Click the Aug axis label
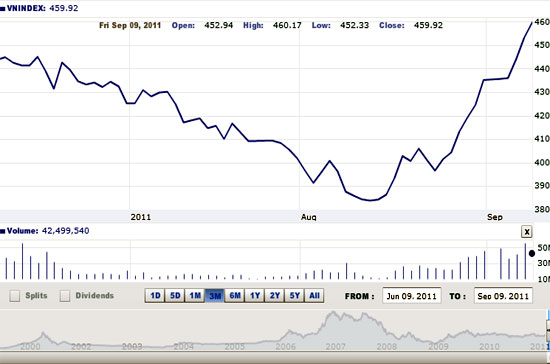550x364 pixels. [x=309, y=217]
